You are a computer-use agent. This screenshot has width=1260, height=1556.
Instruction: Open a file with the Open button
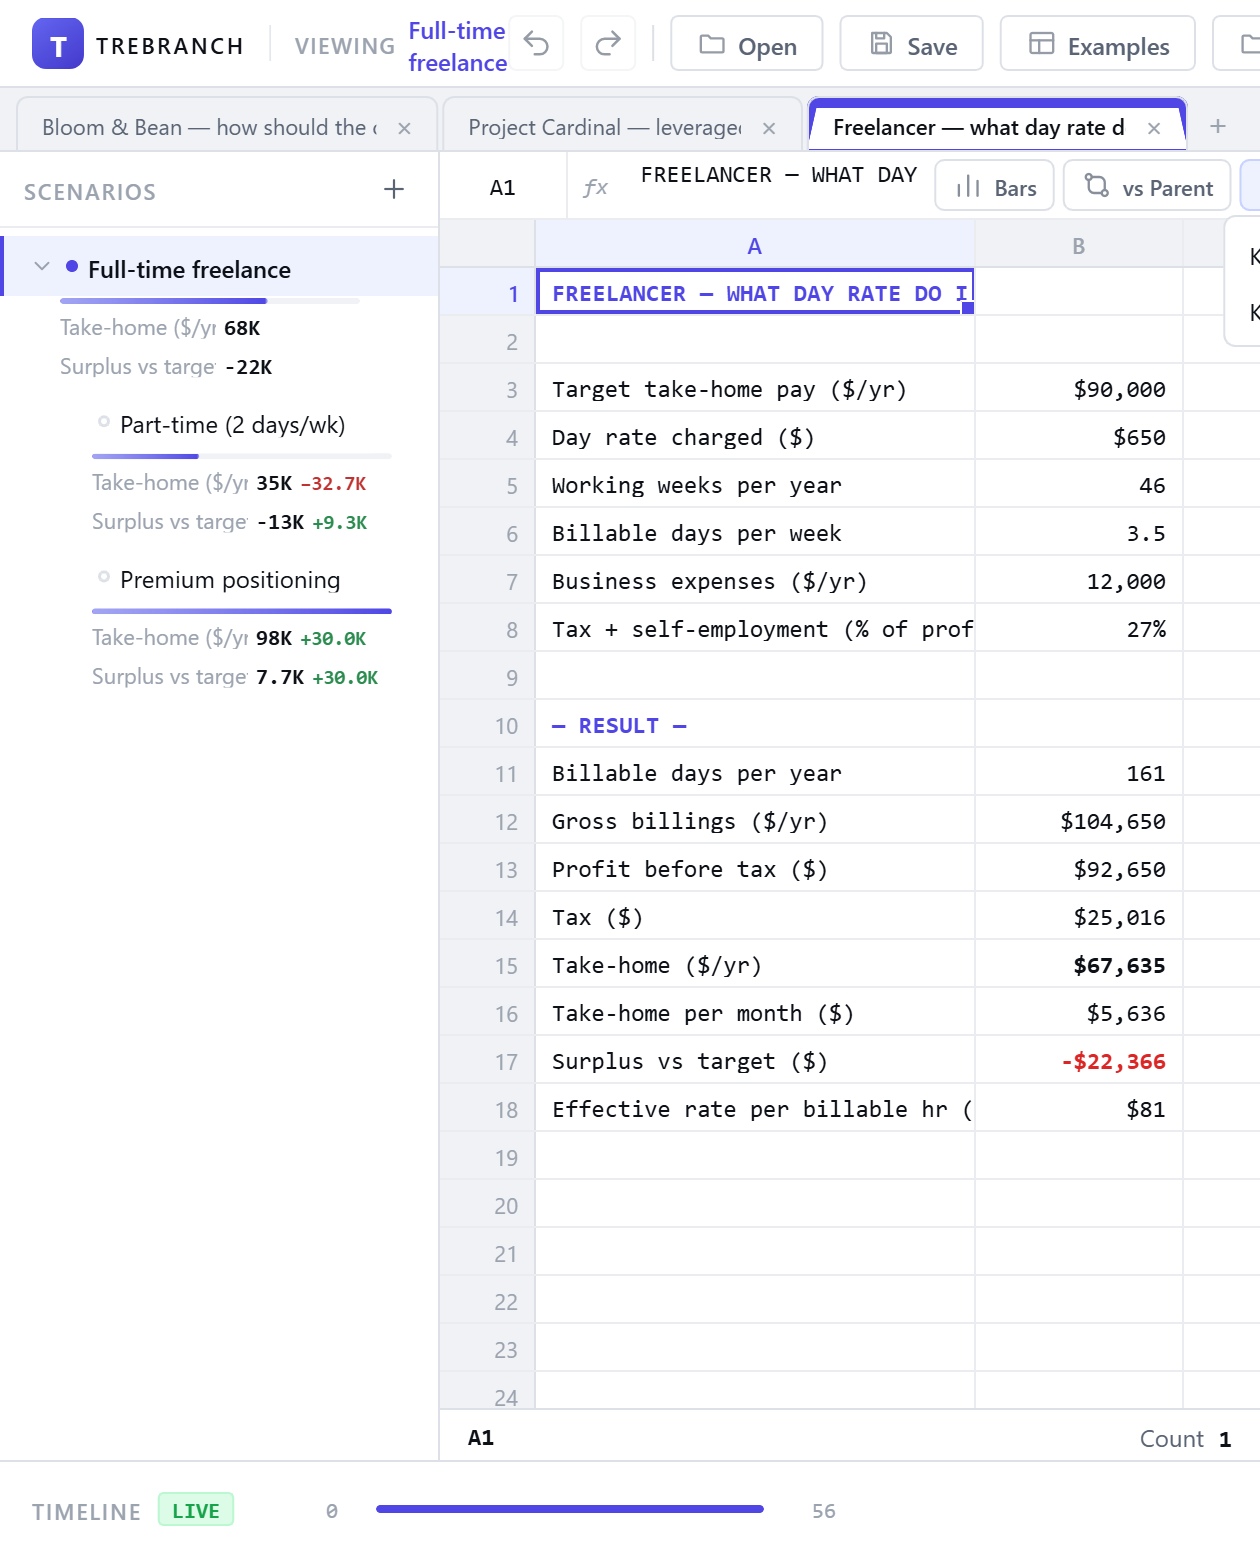[747, 43]
